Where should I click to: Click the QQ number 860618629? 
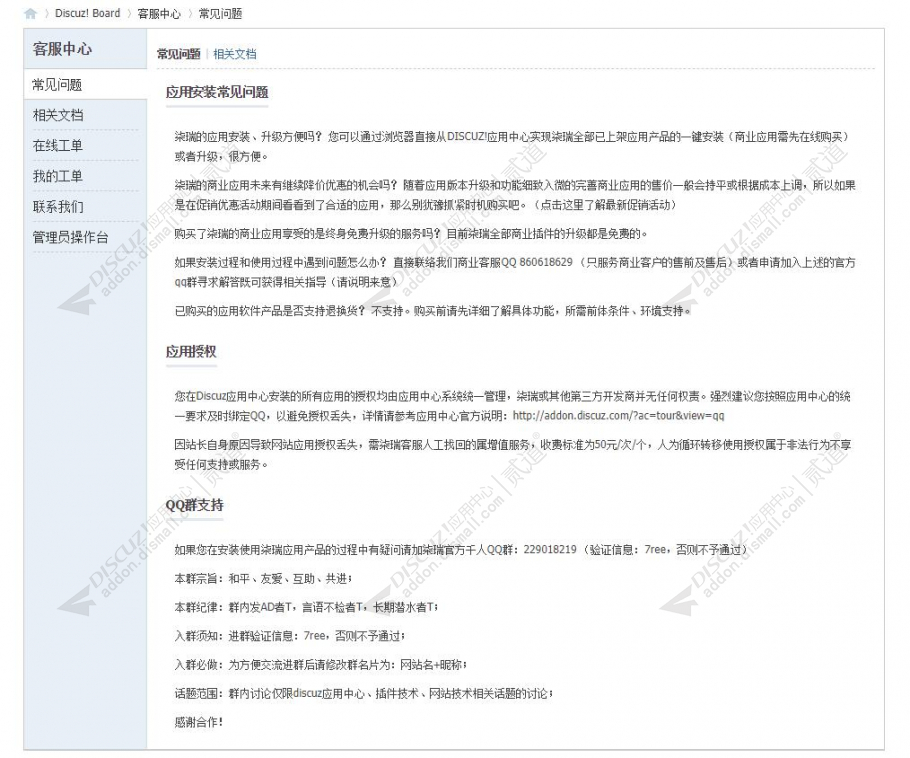coord(546,262)
